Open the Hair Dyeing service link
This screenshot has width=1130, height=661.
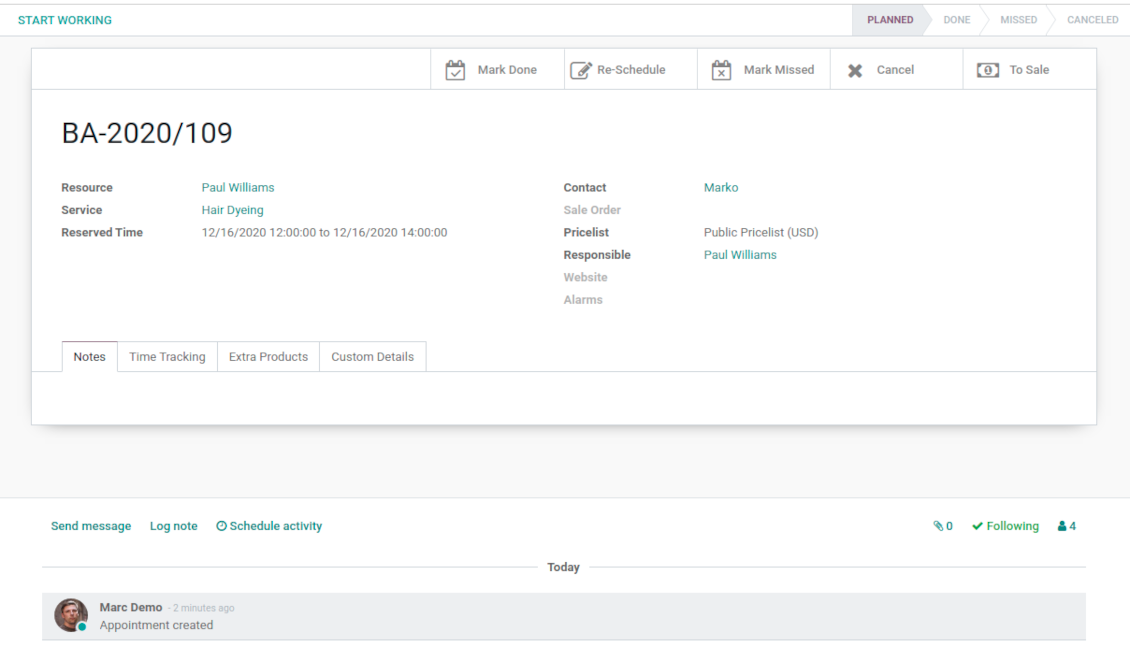pos(232,210)
